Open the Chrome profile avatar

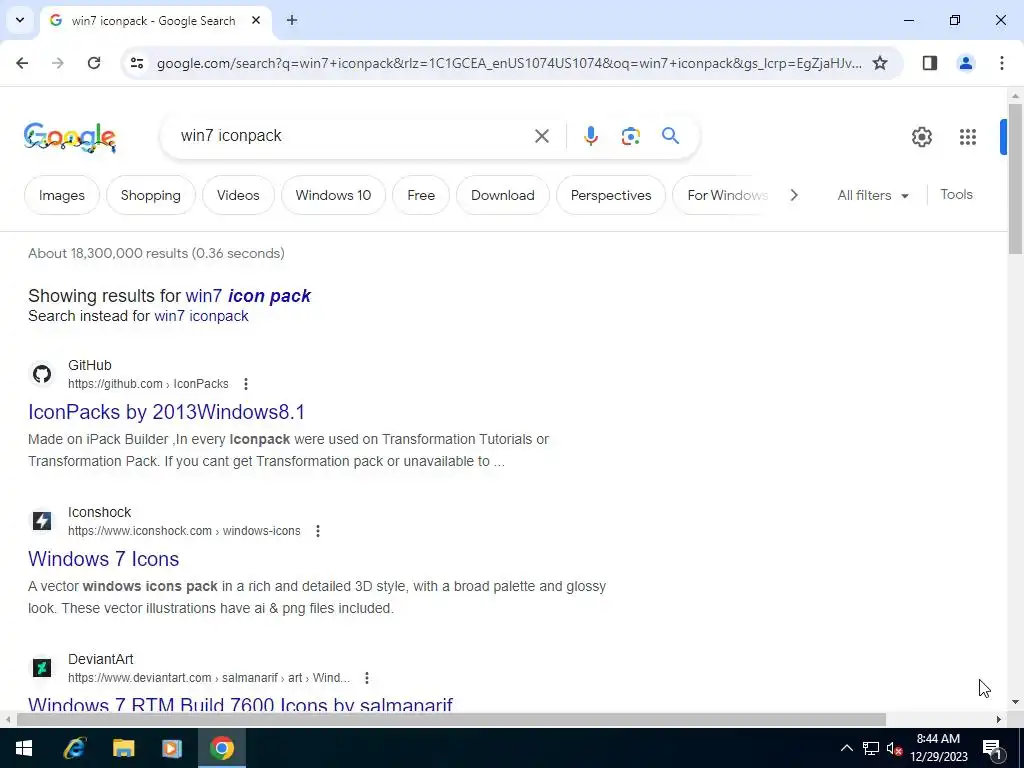(966, 63)
